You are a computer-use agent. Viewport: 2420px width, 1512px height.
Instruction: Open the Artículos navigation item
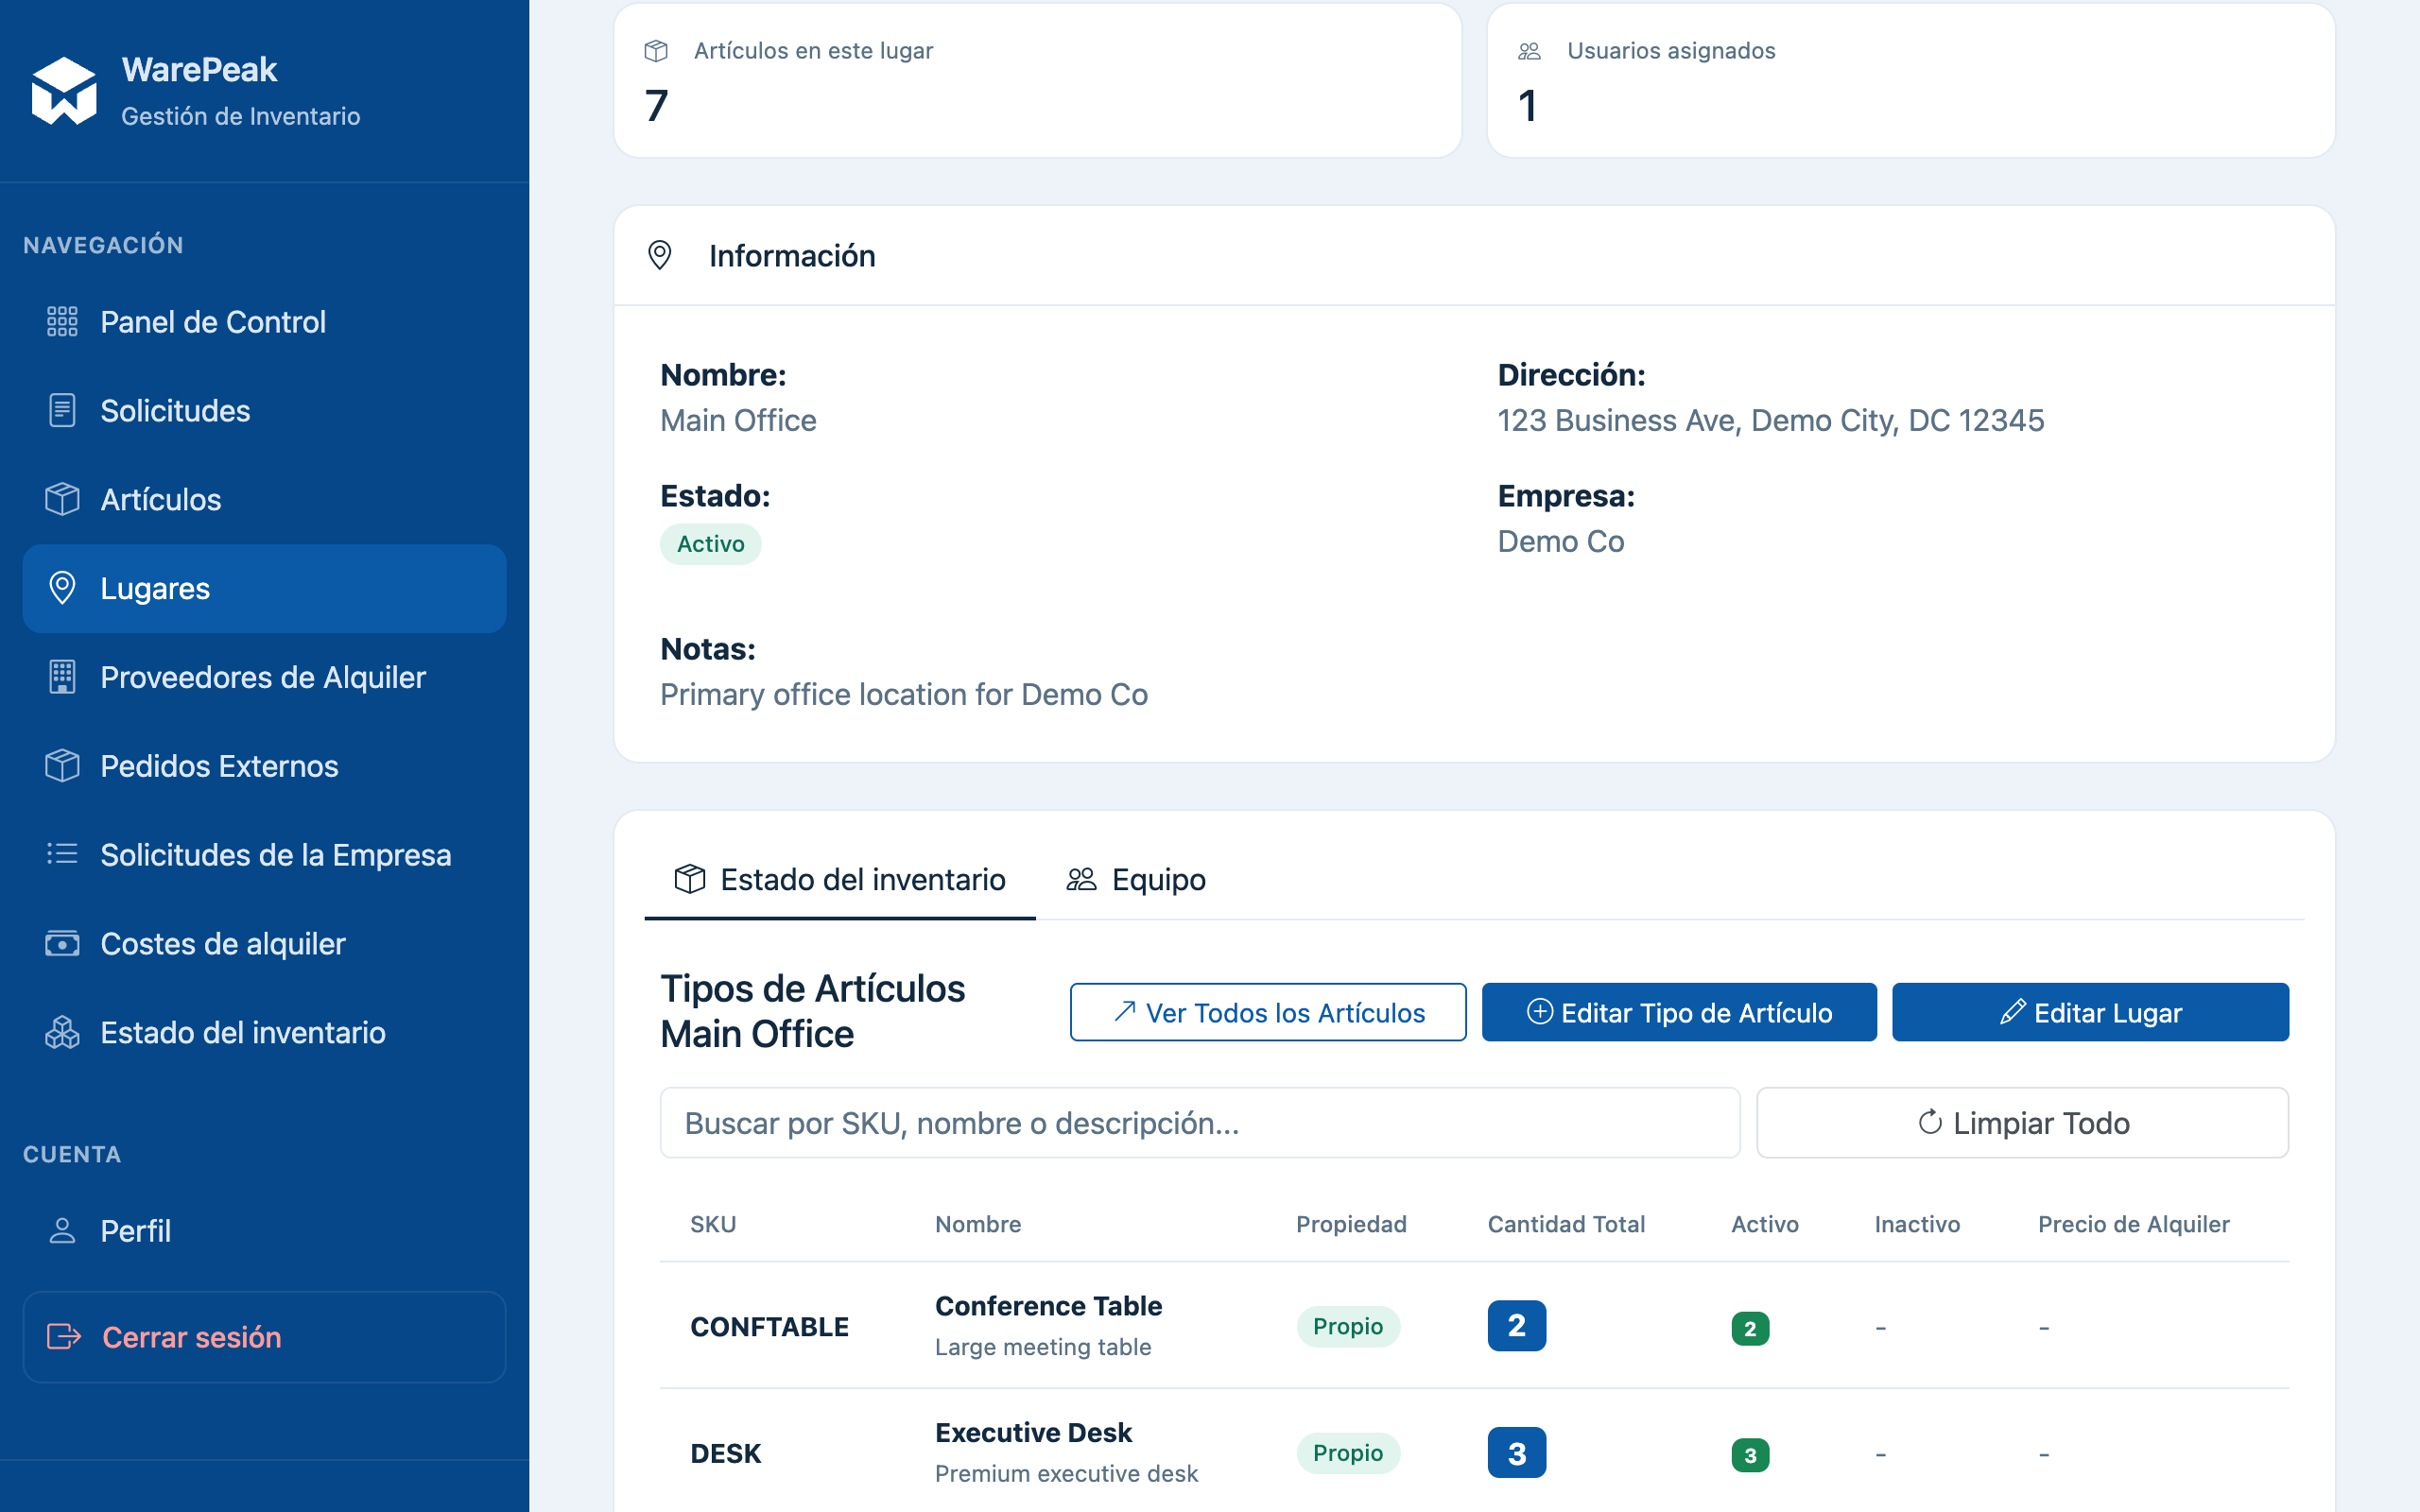(x=264, y=499)
